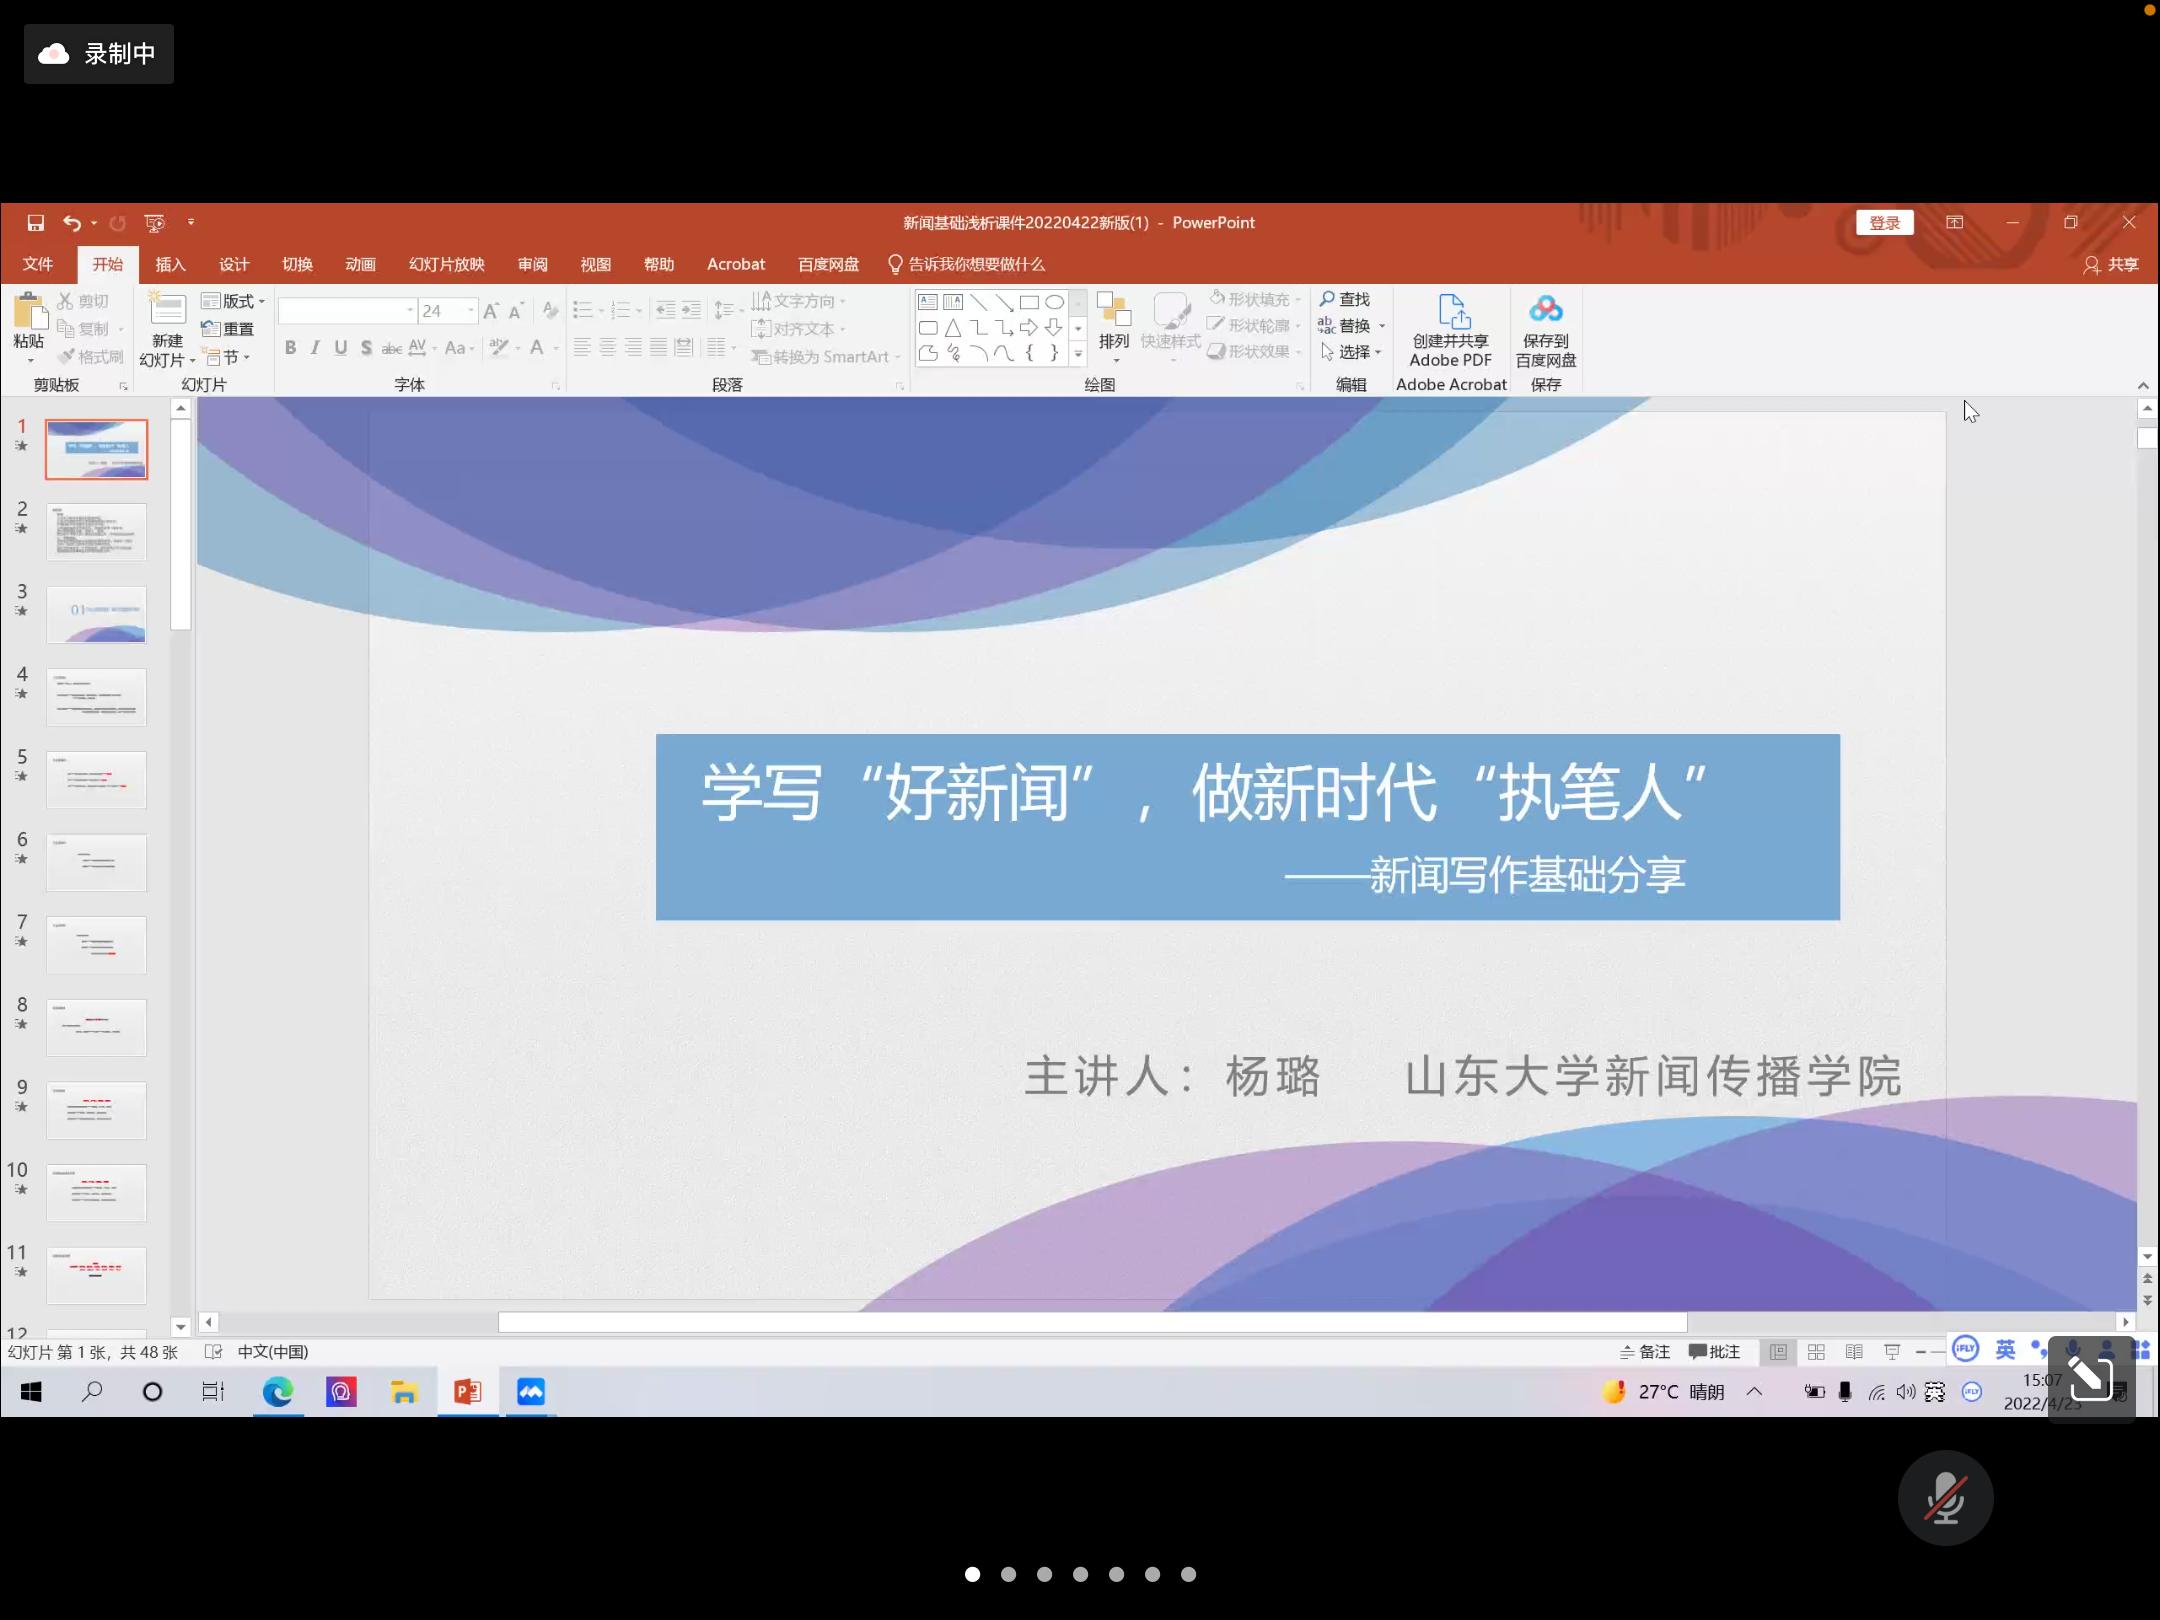Click the Task View taskbar icon

pyautogui.click(x=213, y=1392)
